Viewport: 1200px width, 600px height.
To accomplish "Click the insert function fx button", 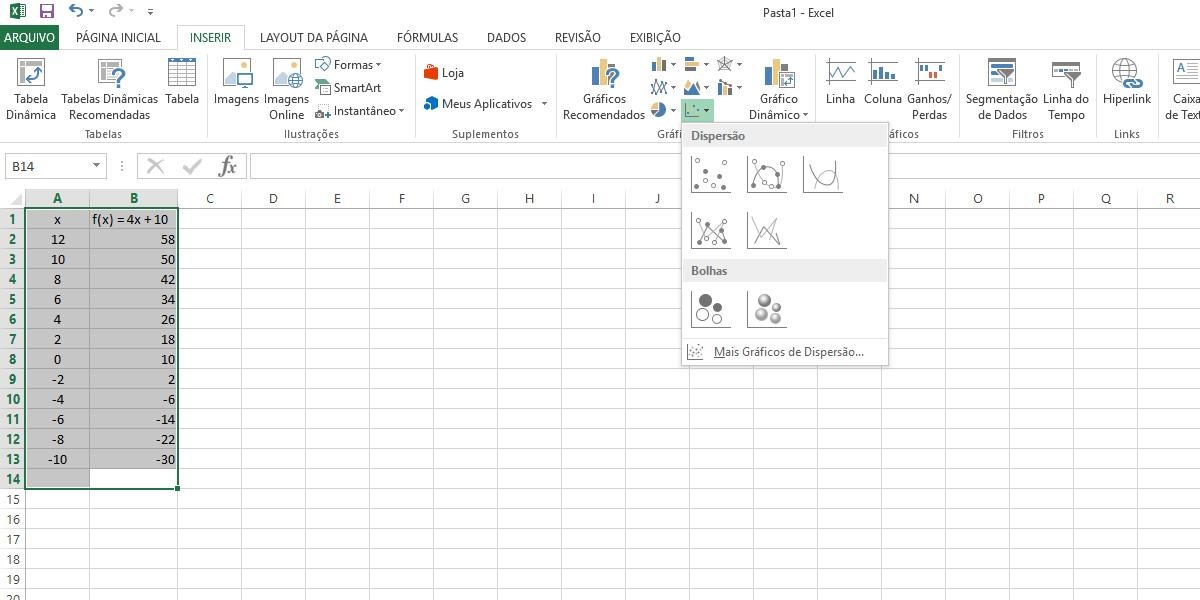I will (x=228, y=166).
